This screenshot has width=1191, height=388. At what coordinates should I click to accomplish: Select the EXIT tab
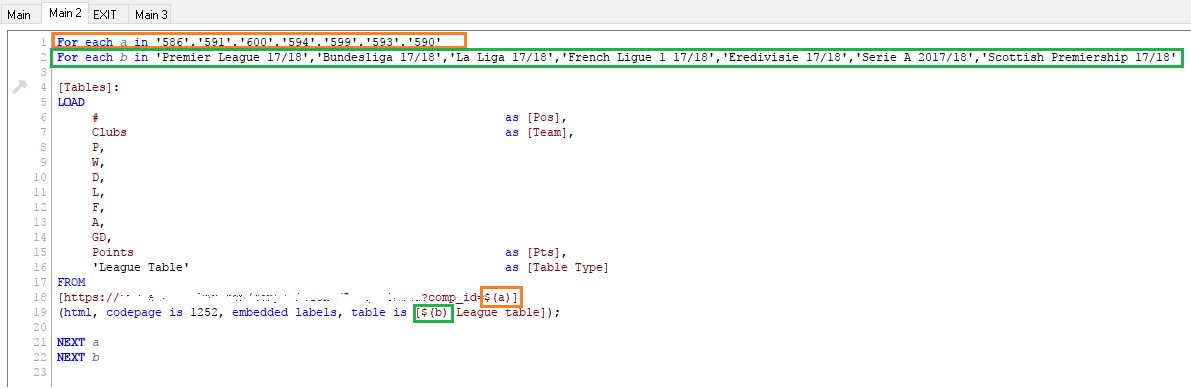tap(105, 15)
